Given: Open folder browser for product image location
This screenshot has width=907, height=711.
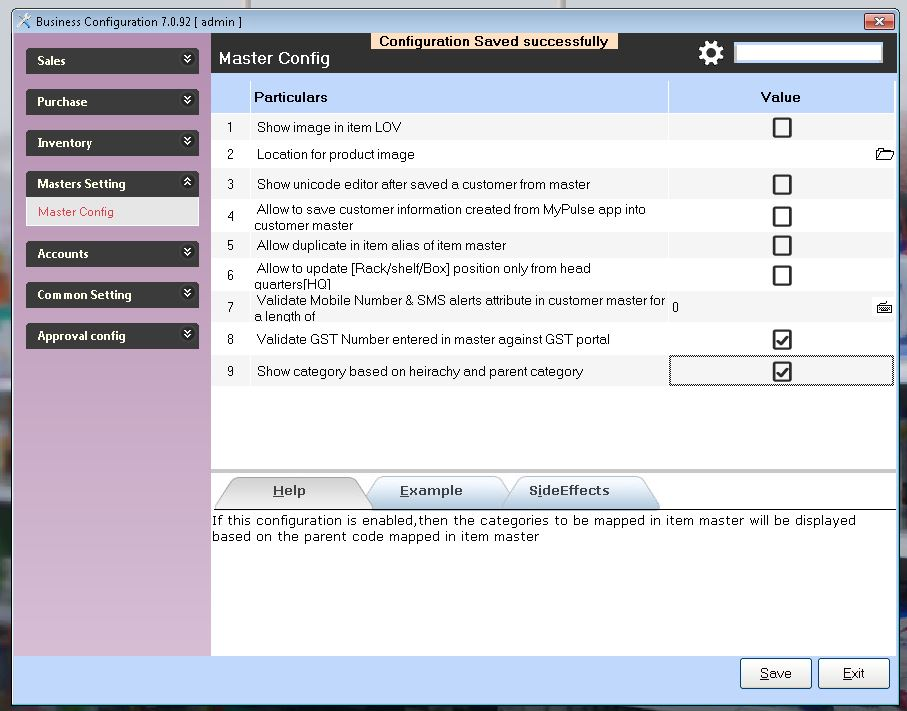Looking at the screenshot, I should click(x=884, y=154).
